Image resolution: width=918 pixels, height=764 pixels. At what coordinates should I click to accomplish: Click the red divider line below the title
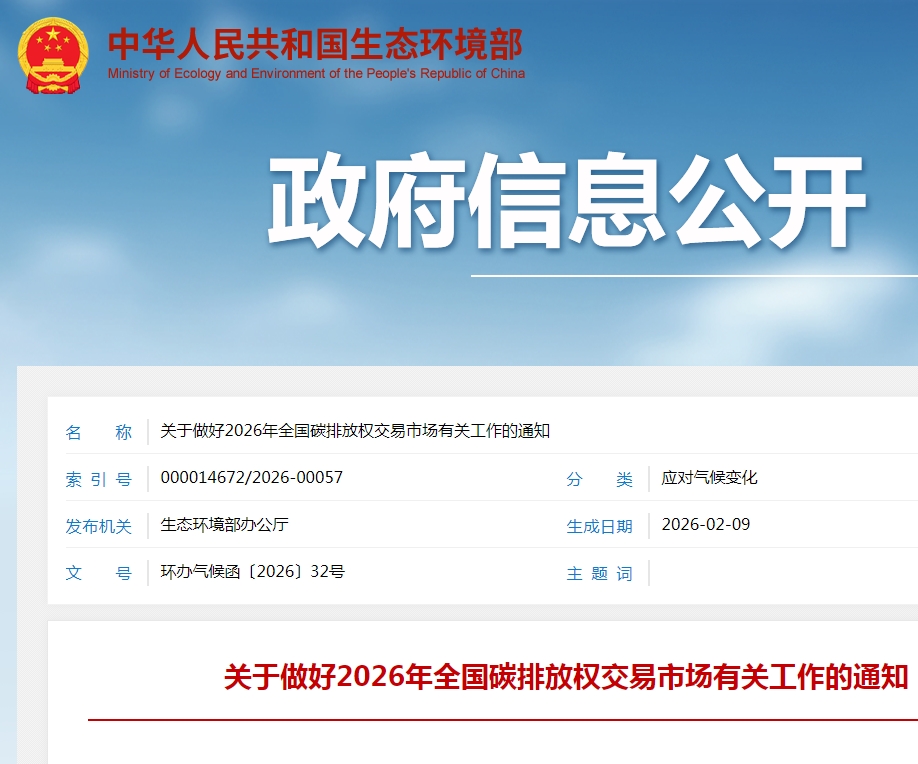pos(502,719)
